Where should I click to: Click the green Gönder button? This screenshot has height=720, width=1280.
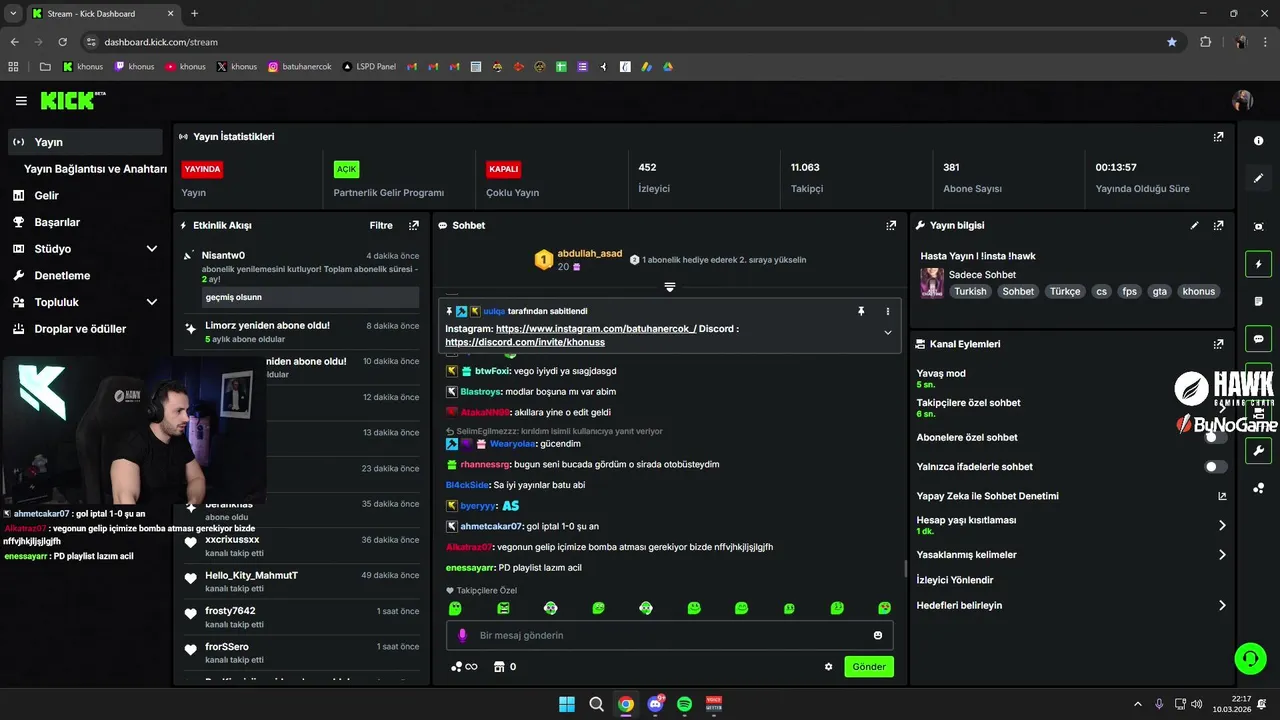point(869,667)
